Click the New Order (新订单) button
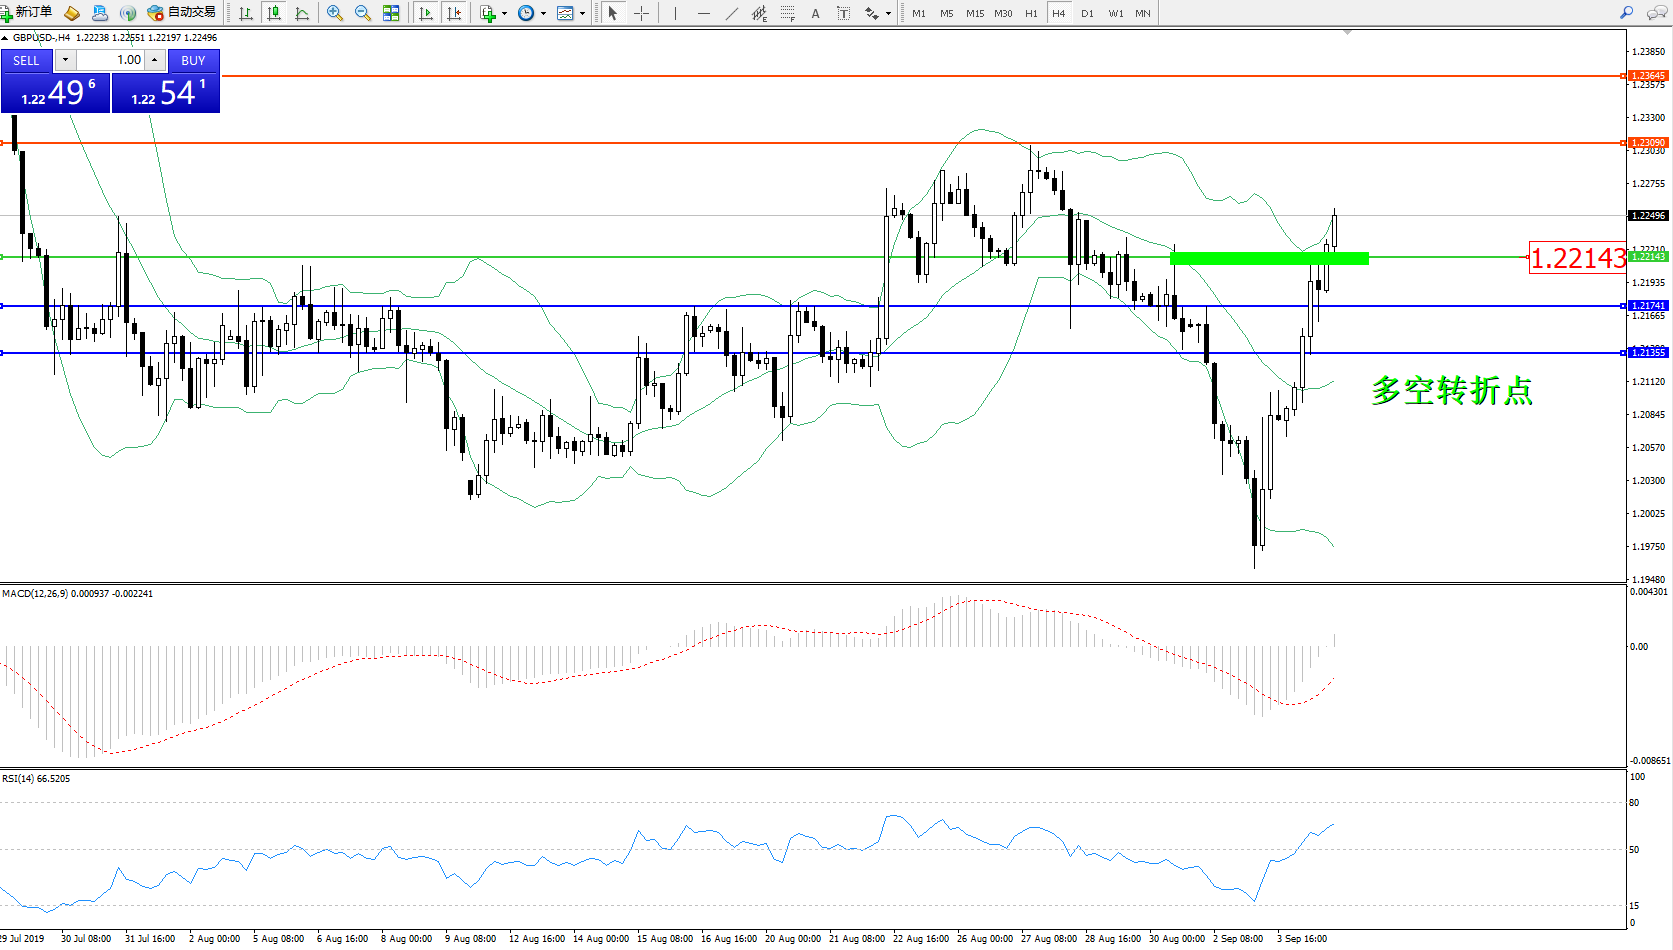1673x950 pixels. [x=27, y=13]
